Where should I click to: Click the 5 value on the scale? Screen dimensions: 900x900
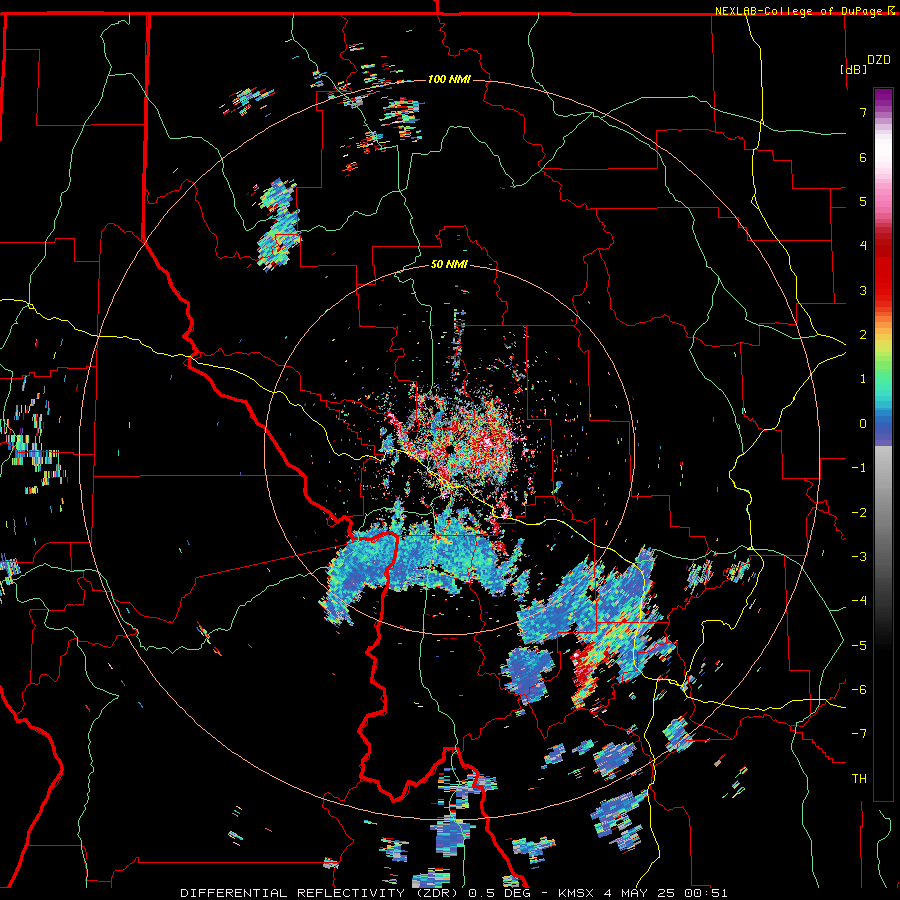coord(863,201)
